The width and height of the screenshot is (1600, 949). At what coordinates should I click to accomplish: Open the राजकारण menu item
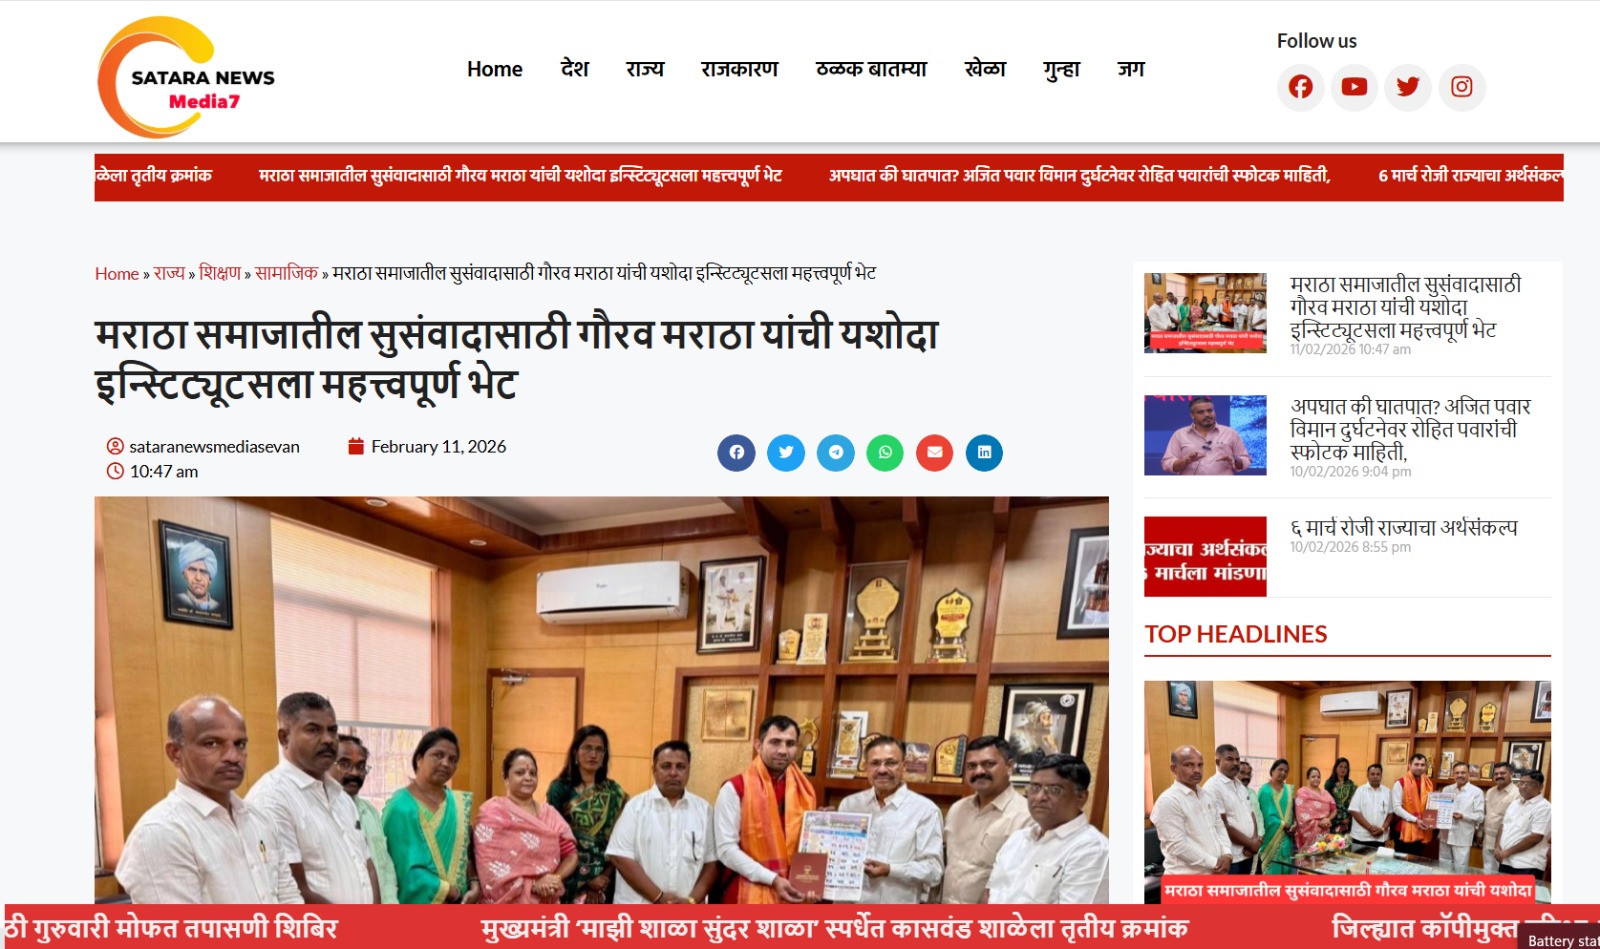tap(740, 69)
